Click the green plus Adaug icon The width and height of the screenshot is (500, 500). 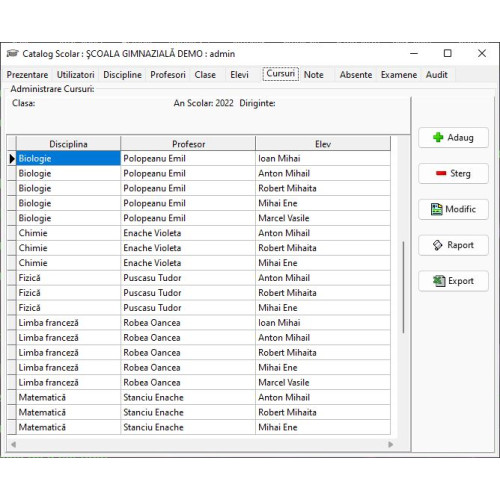(x=438, y=137)
